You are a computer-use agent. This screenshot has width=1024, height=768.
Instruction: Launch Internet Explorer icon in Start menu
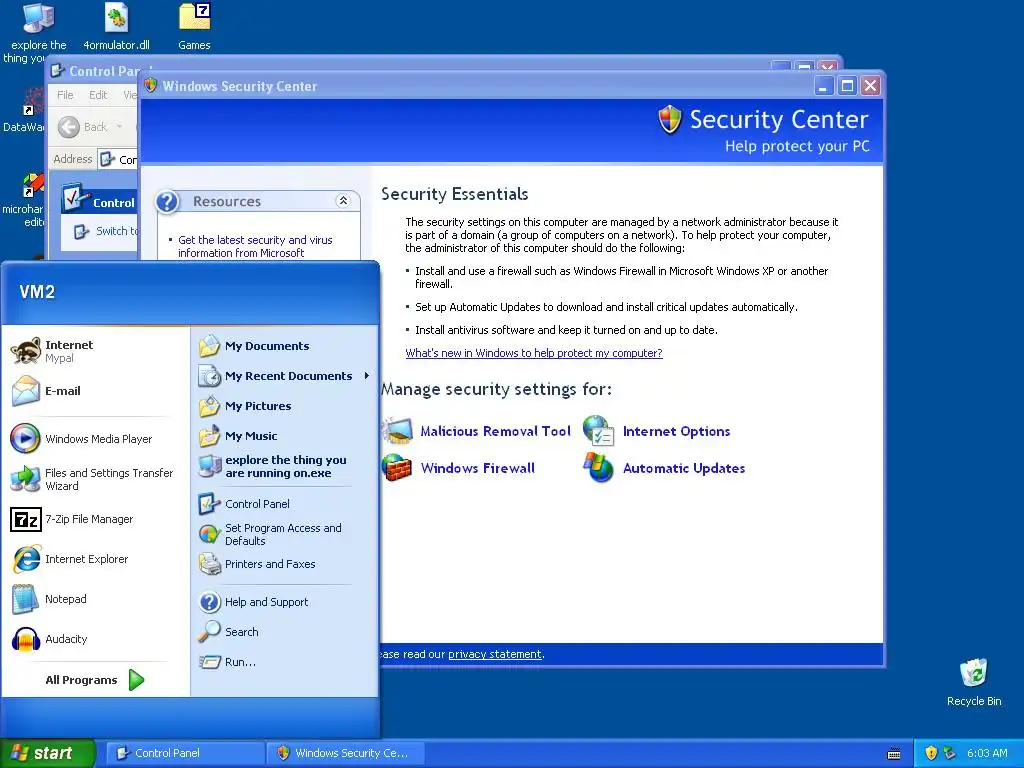click(x=25, y=559)
